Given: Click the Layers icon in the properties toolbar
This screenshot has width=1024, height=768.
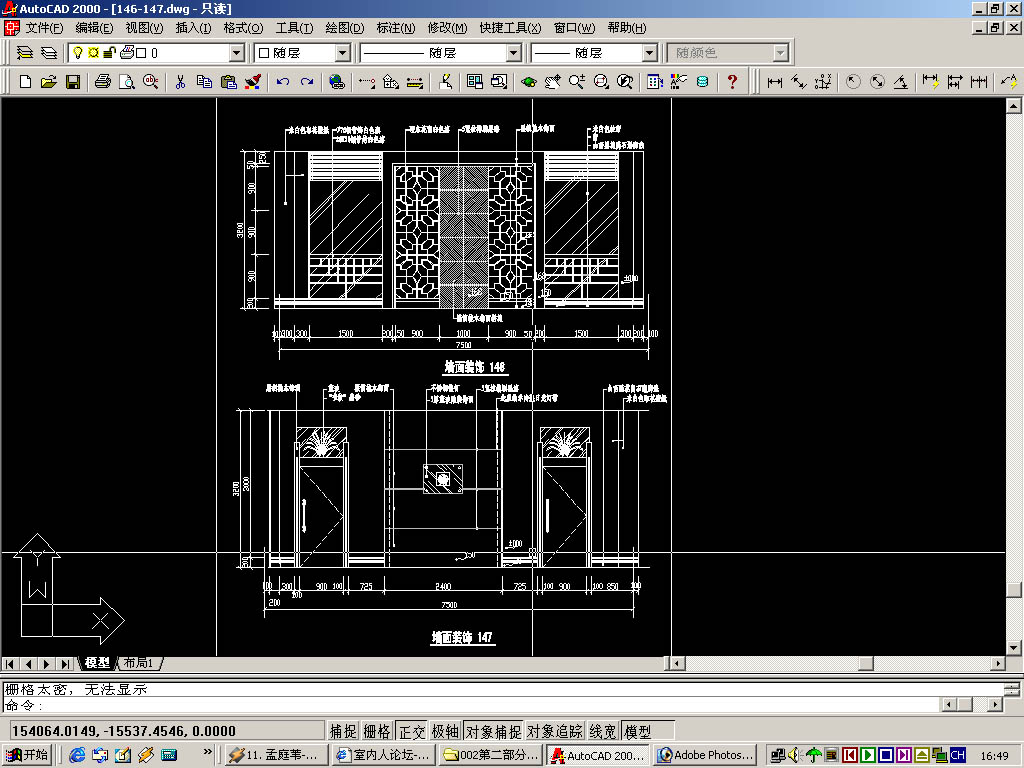Looking at the screenshot, I should pos(24,53).
